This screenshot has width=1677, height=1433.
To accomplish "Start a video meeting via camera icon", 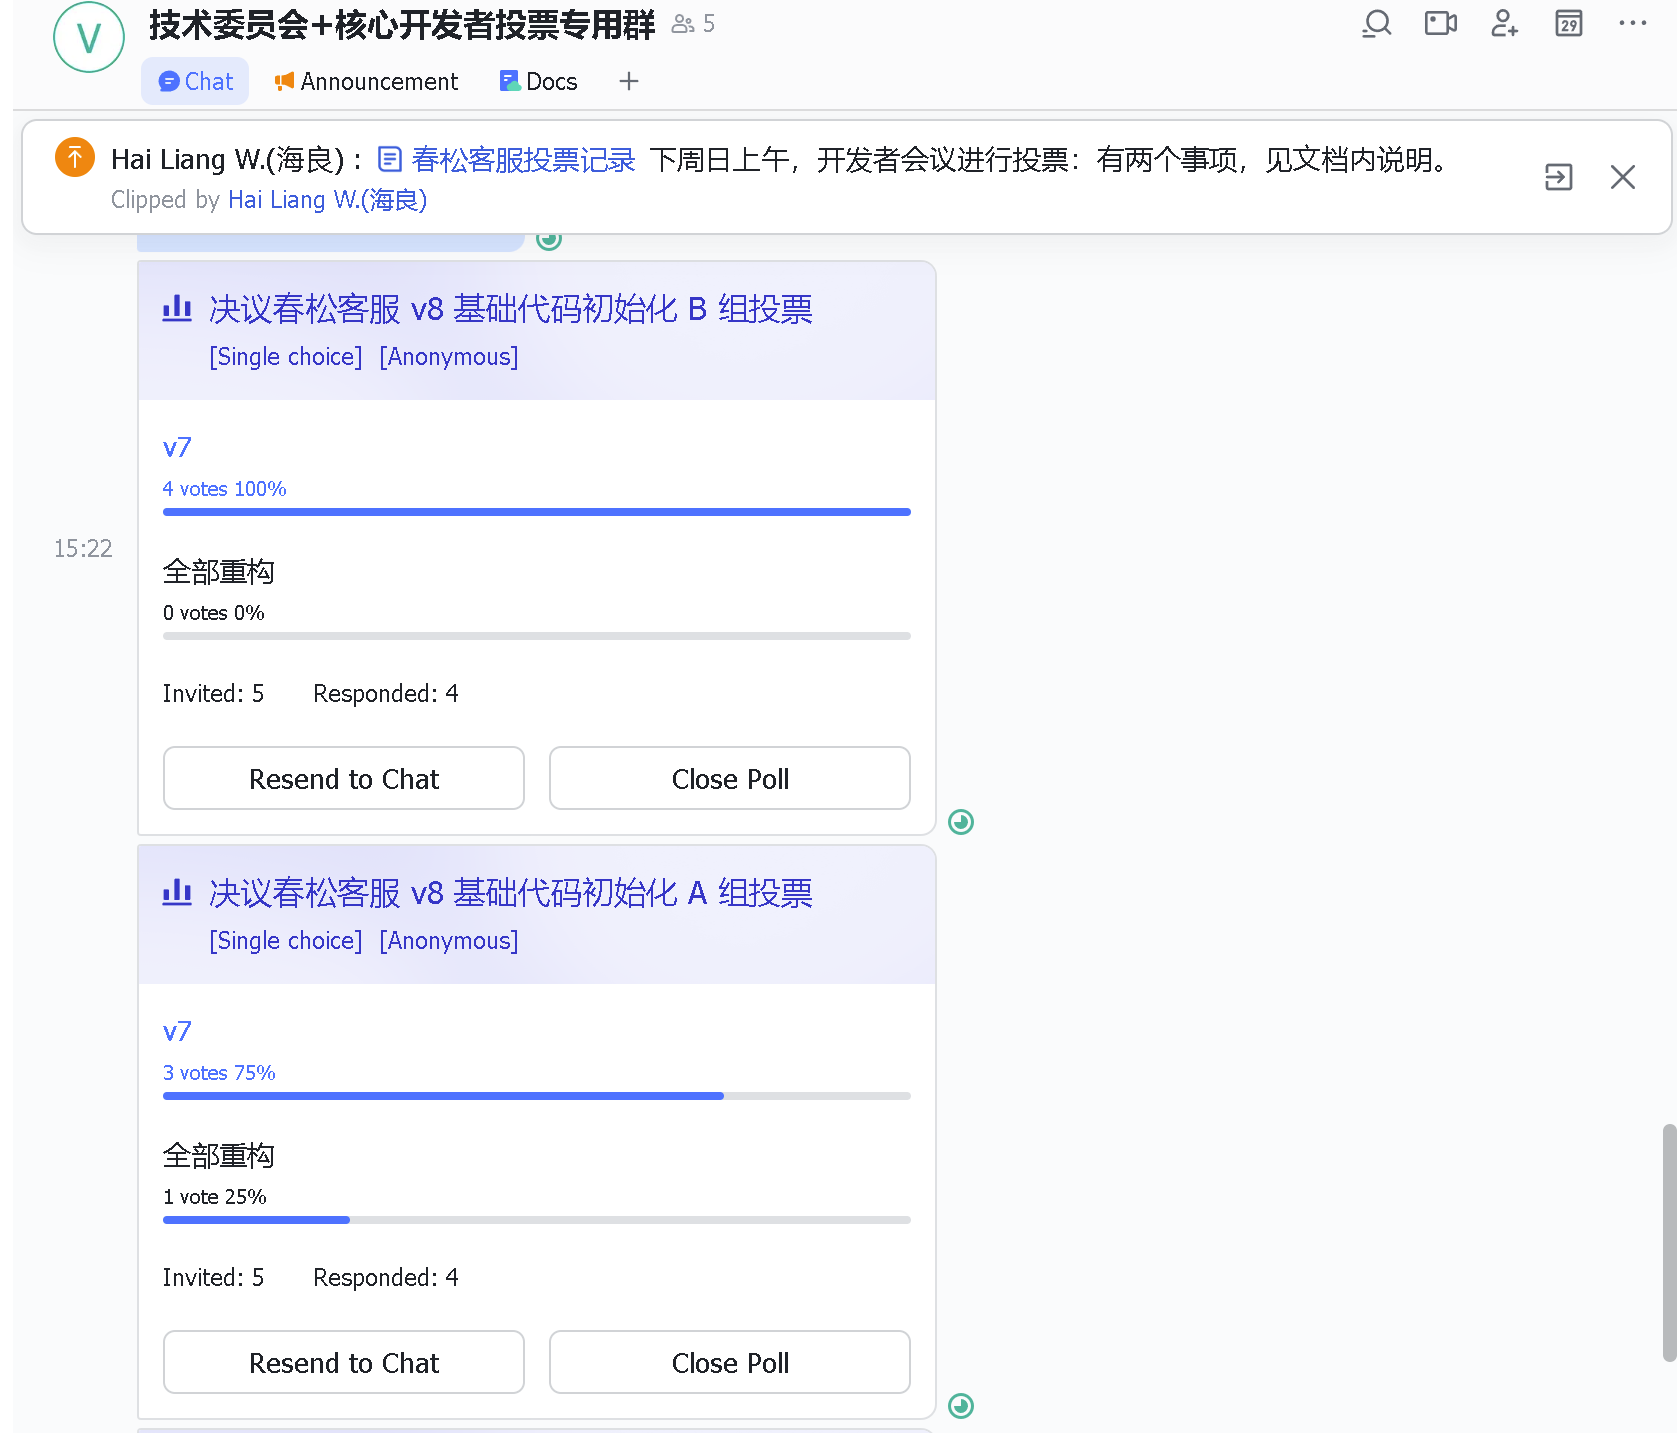I will (1440, 23).
